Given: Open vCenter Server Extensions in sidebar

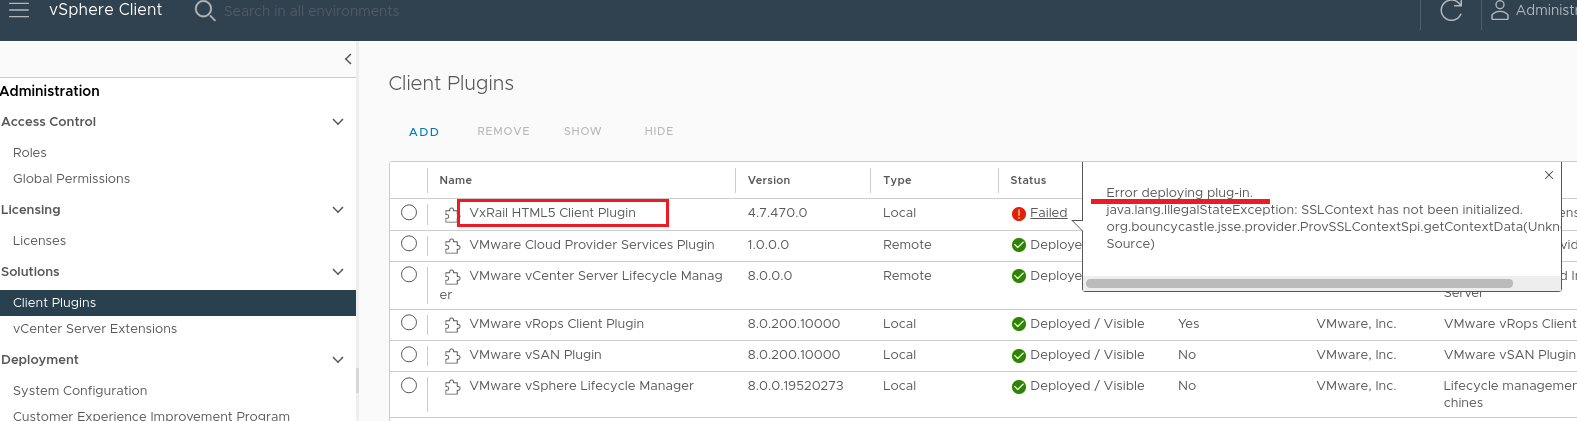Looking at the screenshot, I should click(x=95, y=329).
